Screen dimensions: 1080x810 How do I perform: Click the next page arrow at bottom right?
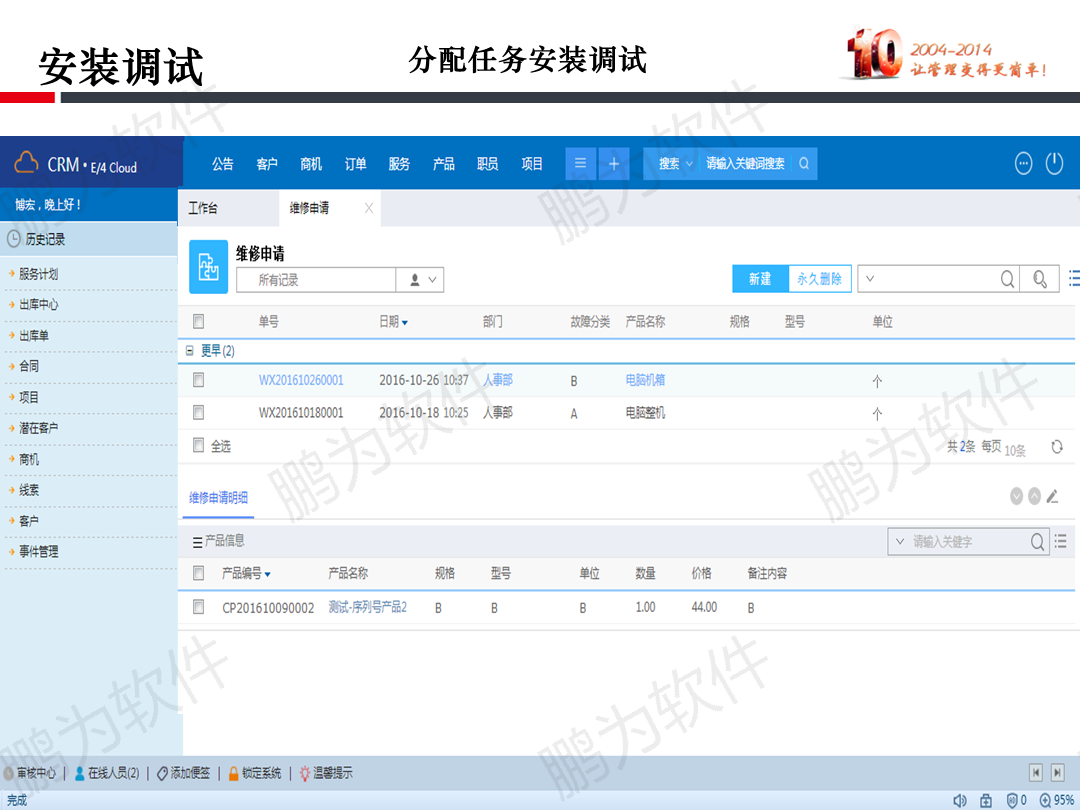1057,773
